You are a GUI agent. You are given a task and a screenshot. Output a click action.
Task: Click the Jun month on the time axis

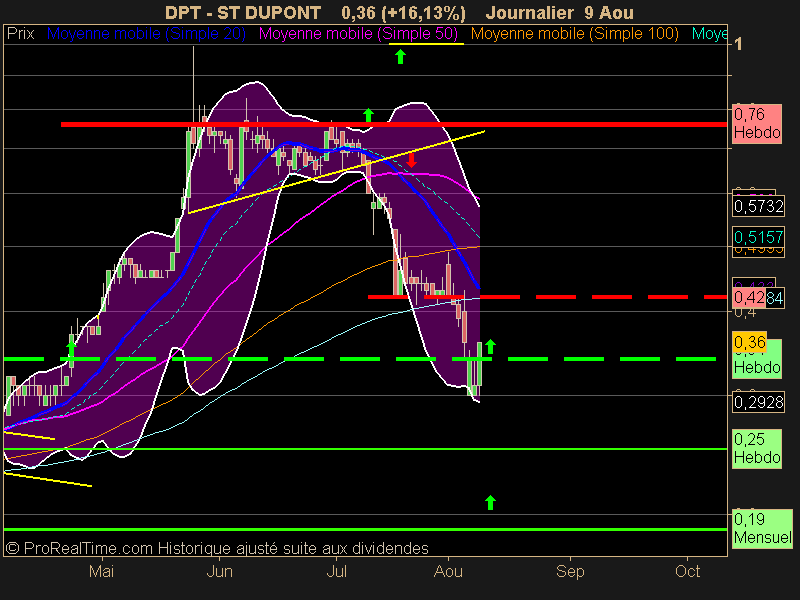pos(219,571)
